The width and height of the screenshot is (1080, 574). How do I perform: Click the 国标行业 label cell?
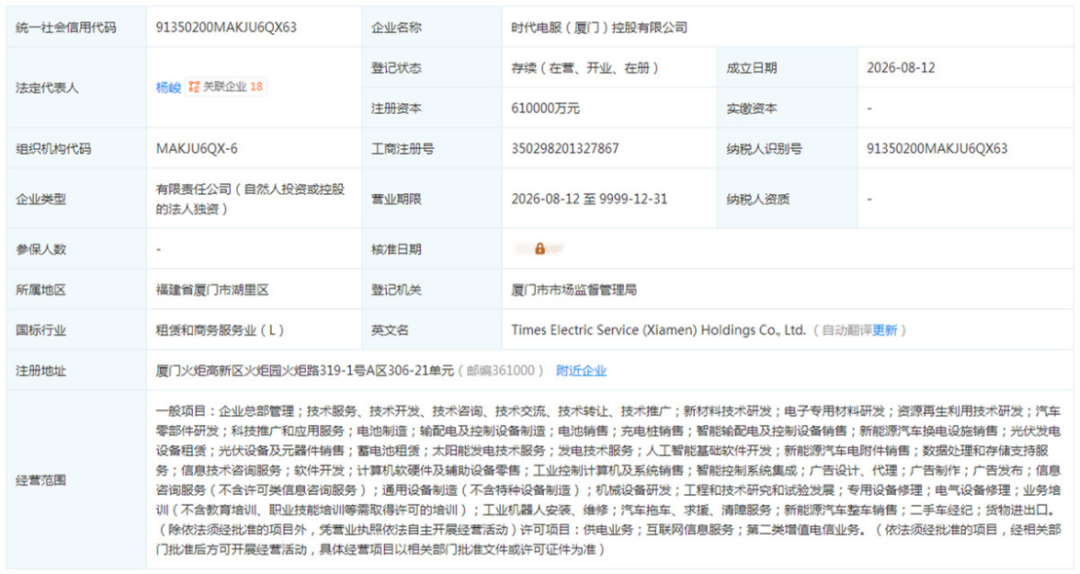tap(76, 330)
